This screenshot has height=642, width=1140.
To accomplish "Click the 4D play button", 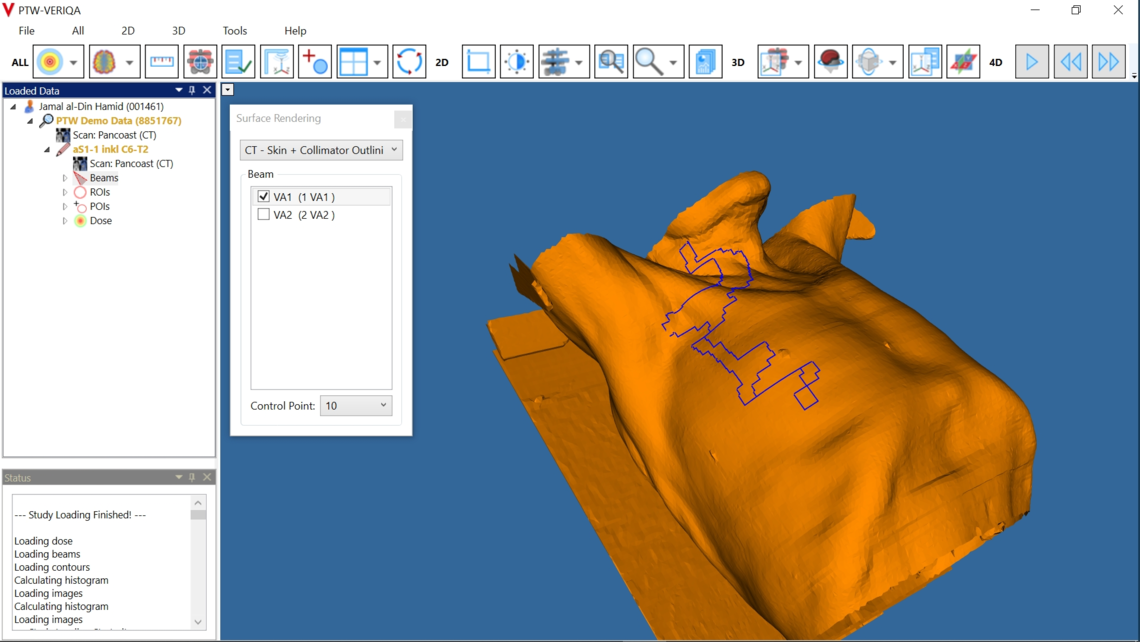I will pyautogui.click(x=1031, y=61).
